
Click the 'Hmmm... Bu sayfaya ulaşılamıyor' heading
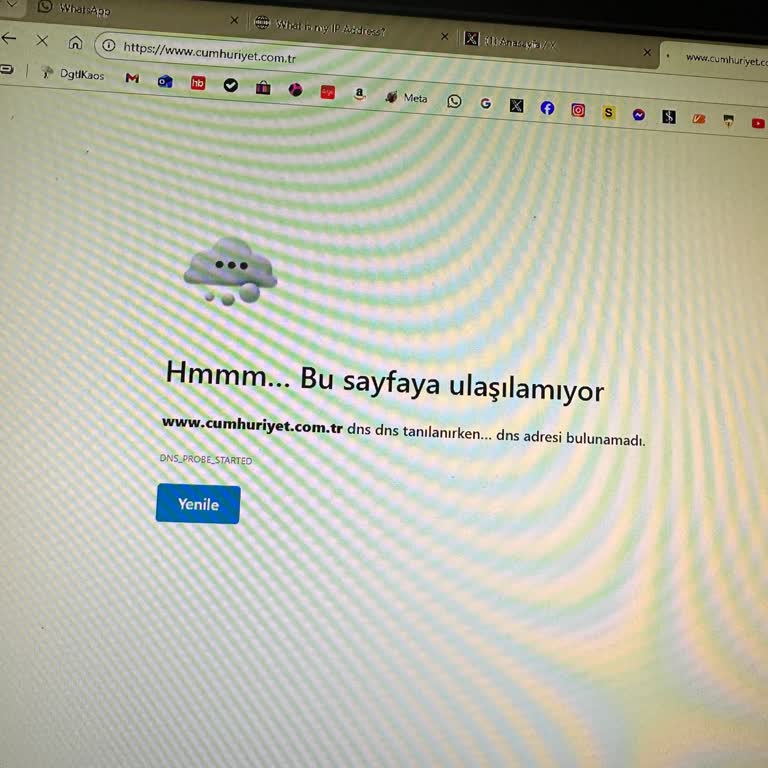tap(385, 382)
